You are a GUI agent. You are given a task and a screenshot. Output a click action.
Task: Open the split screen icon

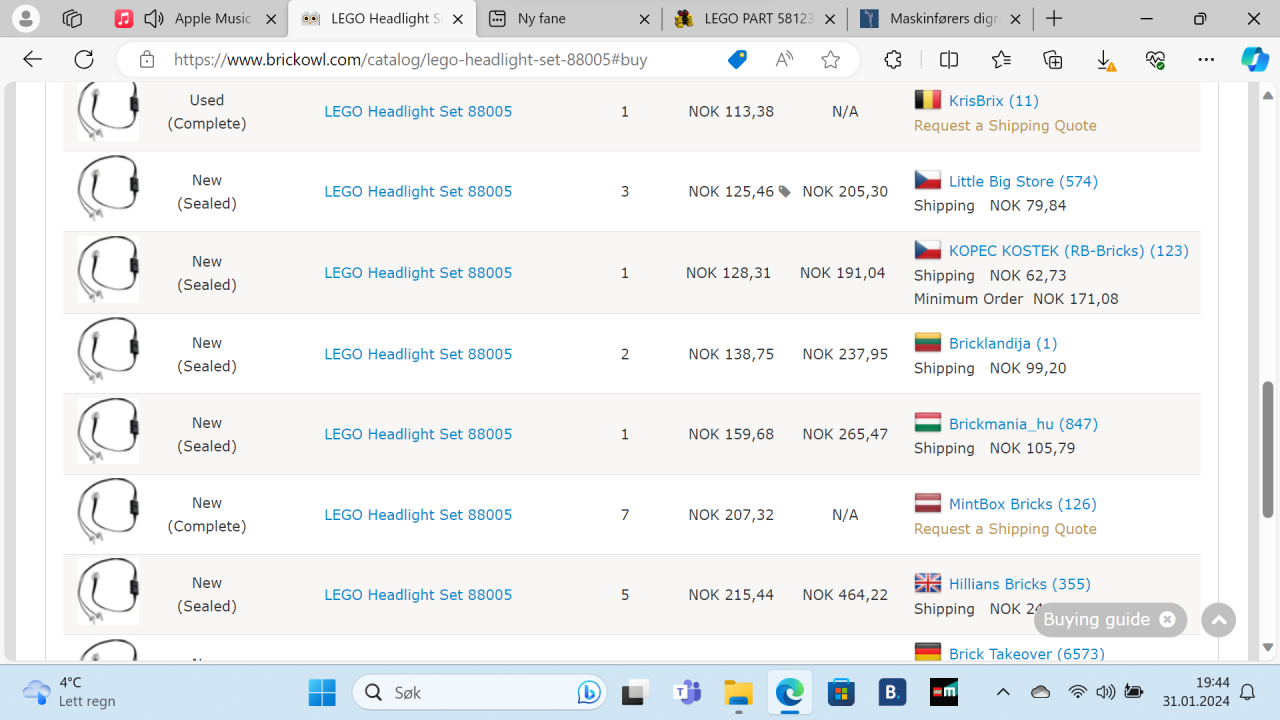coord(949,60)
